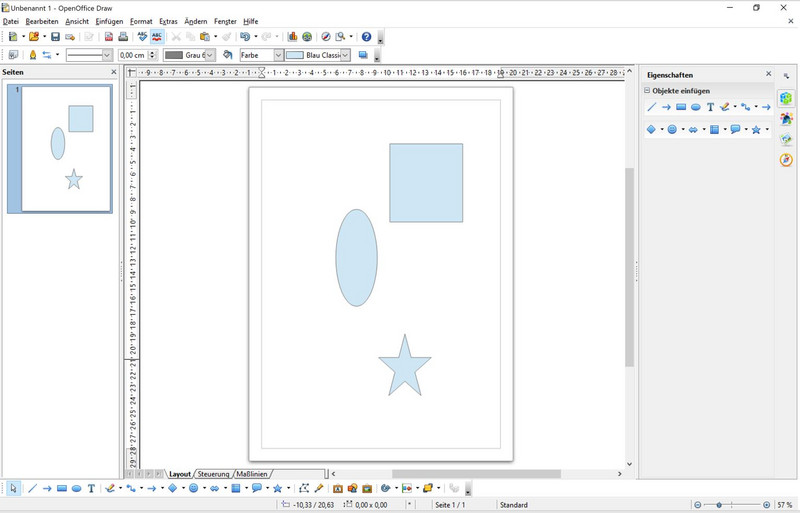Image resolution: width=800 pixels, height=513 pixels.
Task: Toggle automatic spell check
Action: (157, 37)
